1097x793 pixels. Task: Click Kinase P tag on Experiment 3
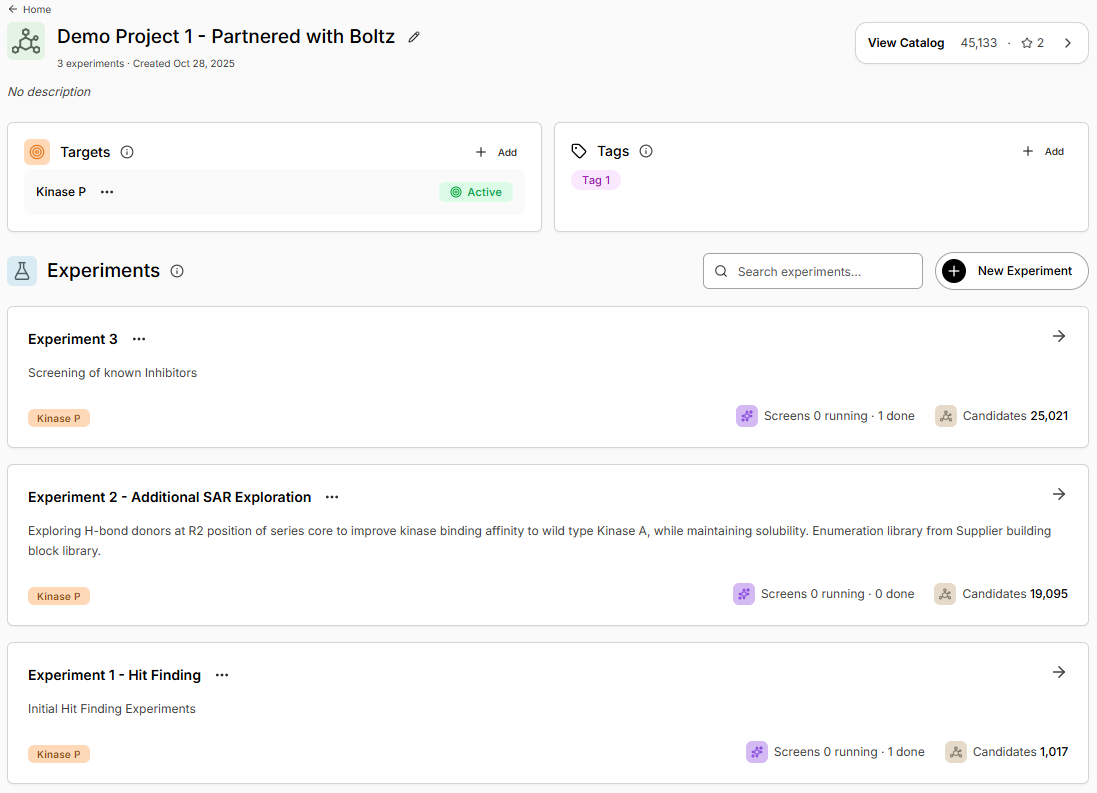[x=59, y=418]
